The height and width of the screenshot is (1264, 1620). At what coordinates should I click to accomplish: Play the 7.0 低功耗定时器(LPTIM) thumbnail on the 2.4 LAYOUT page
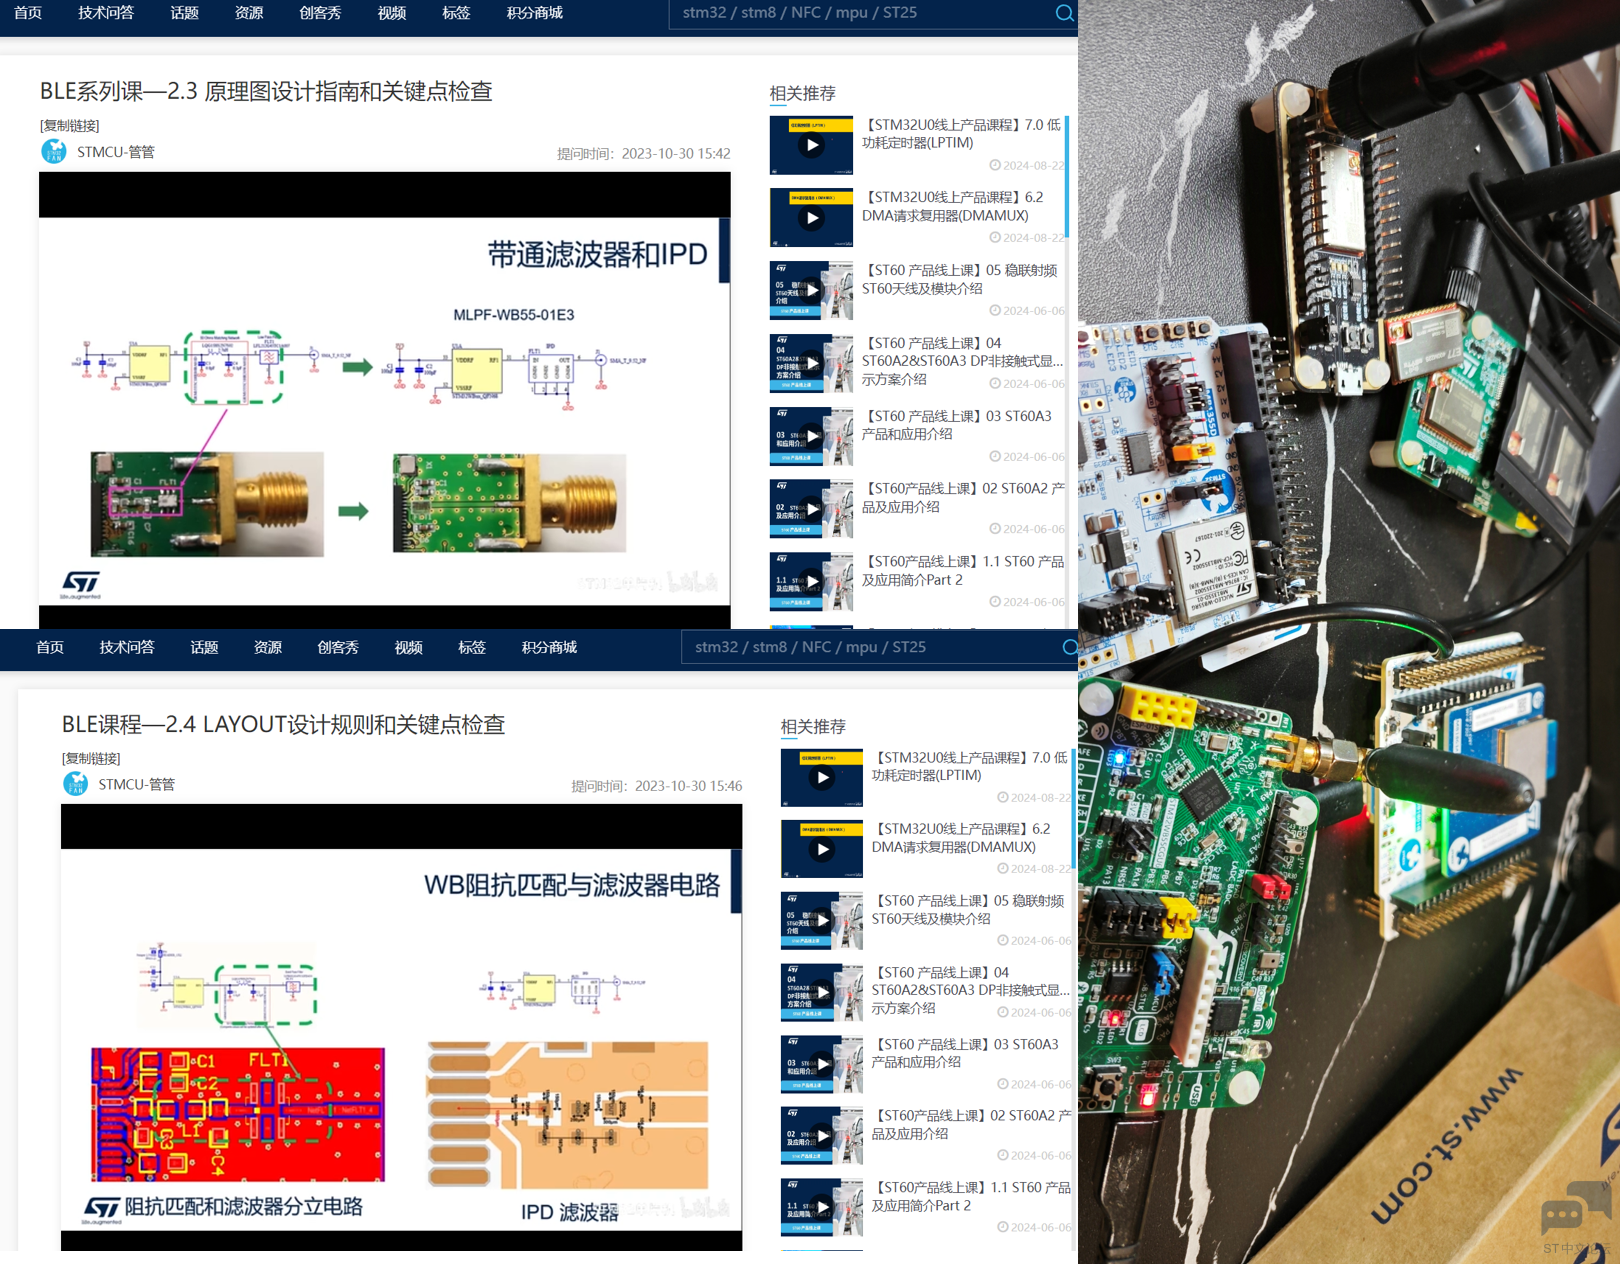tap(822, 778)
